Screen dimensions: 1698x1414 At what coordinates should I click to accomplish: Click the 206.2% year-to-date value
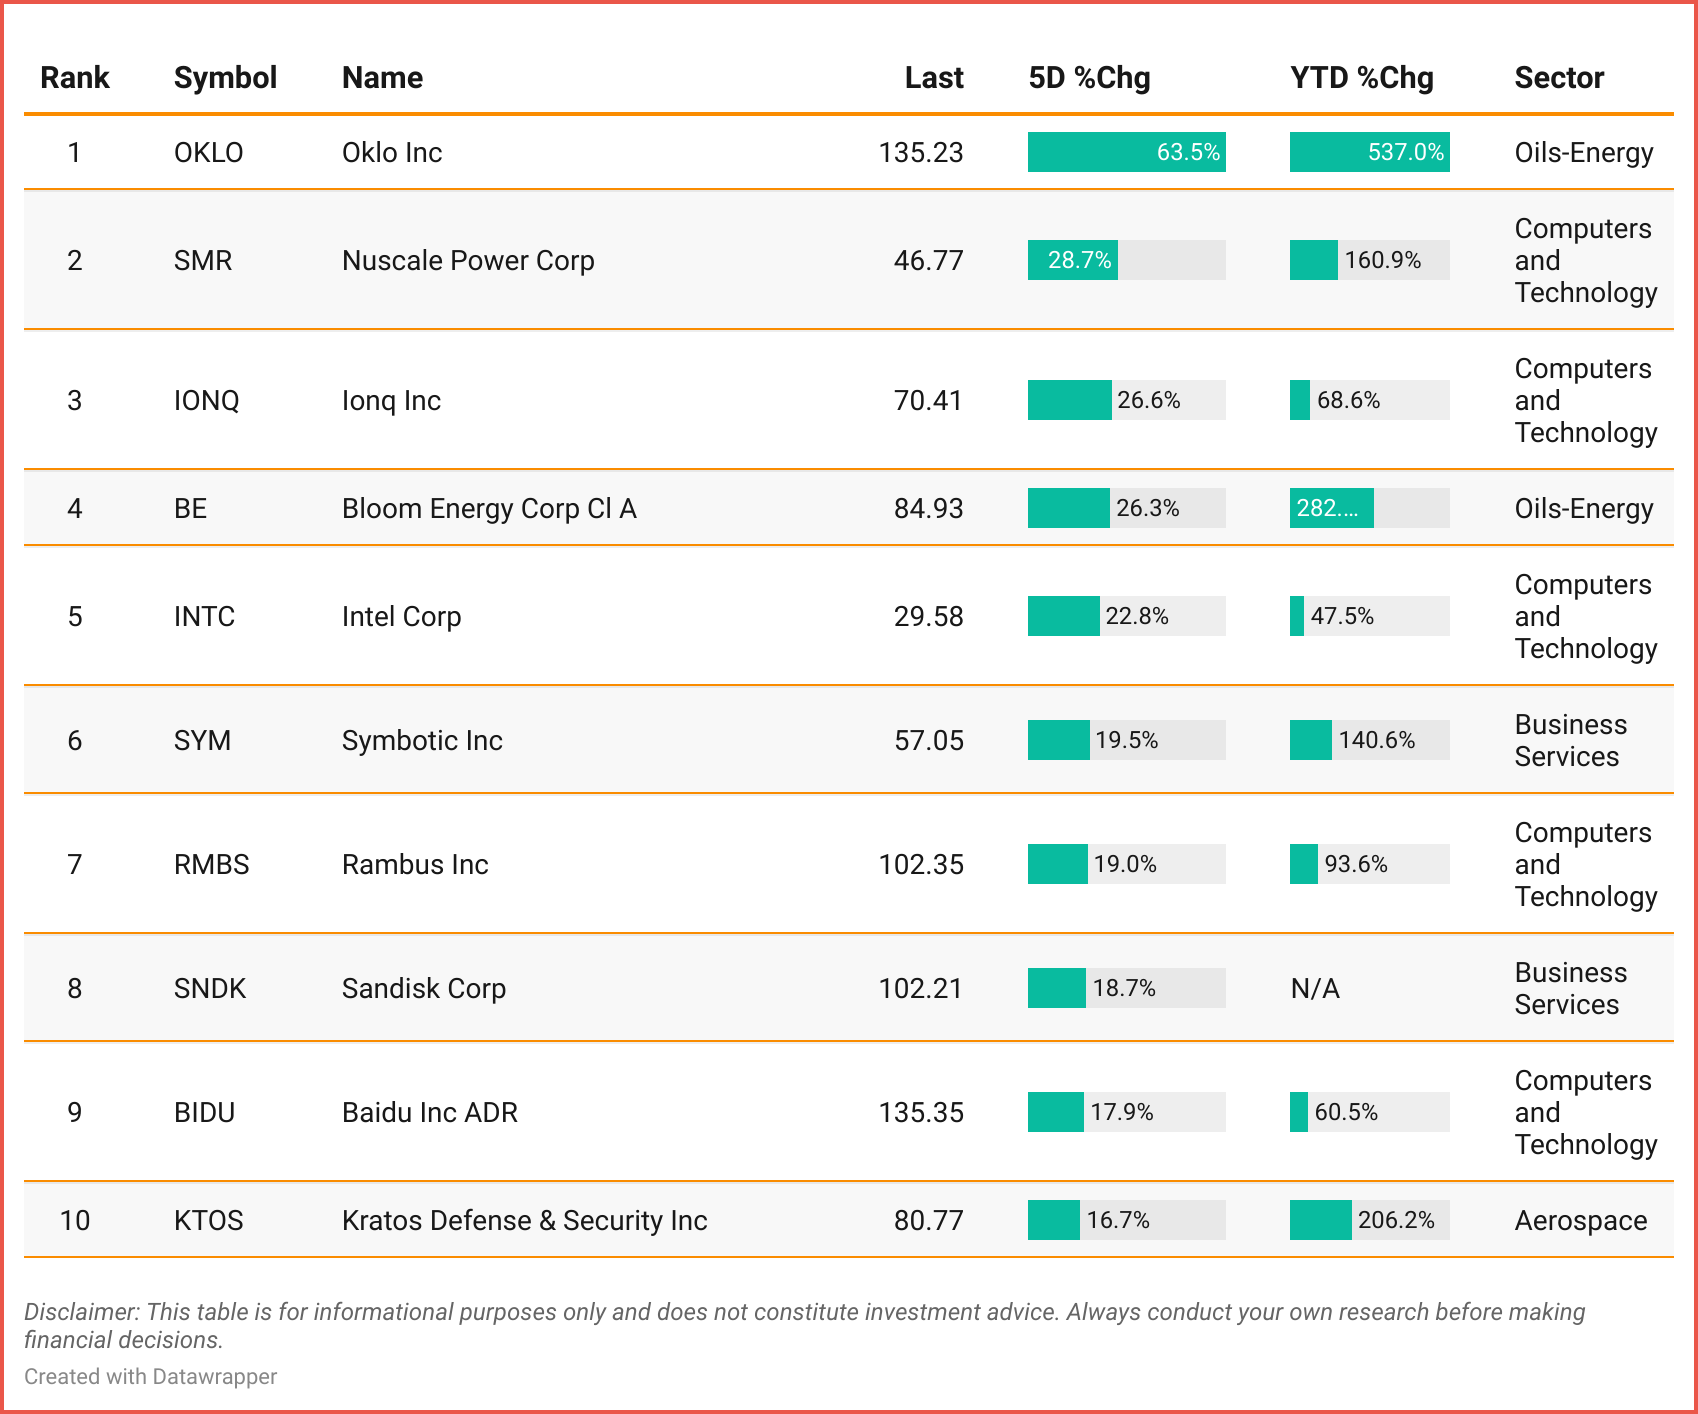(x=1396, y=1220)
